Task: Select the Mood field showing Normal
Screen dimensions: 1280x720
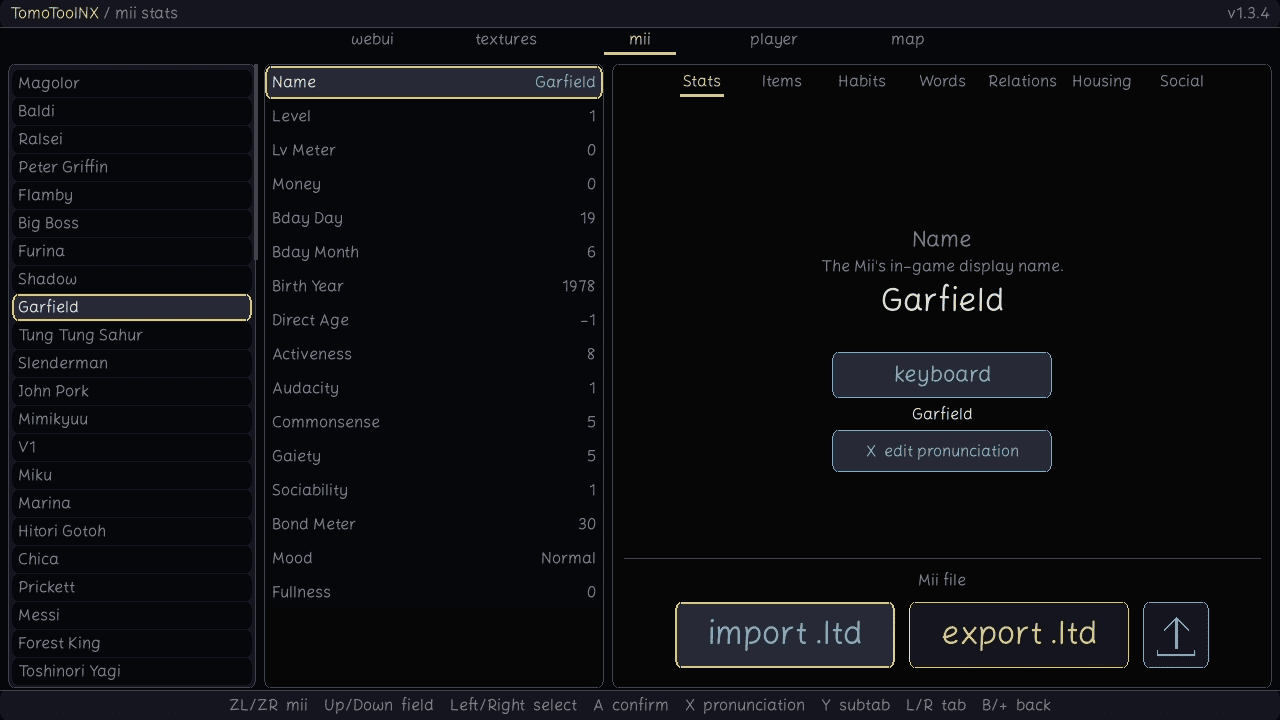Action: [x=434, y=558]
